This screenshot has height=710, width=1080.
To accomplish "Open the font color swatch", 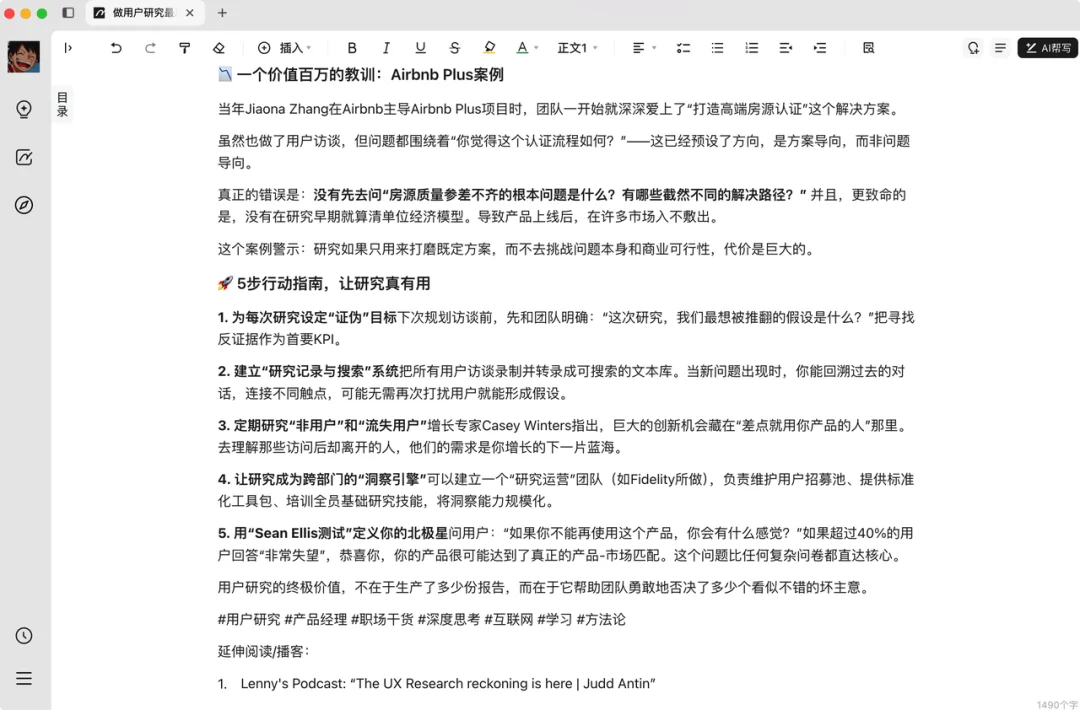I will 522,47.
